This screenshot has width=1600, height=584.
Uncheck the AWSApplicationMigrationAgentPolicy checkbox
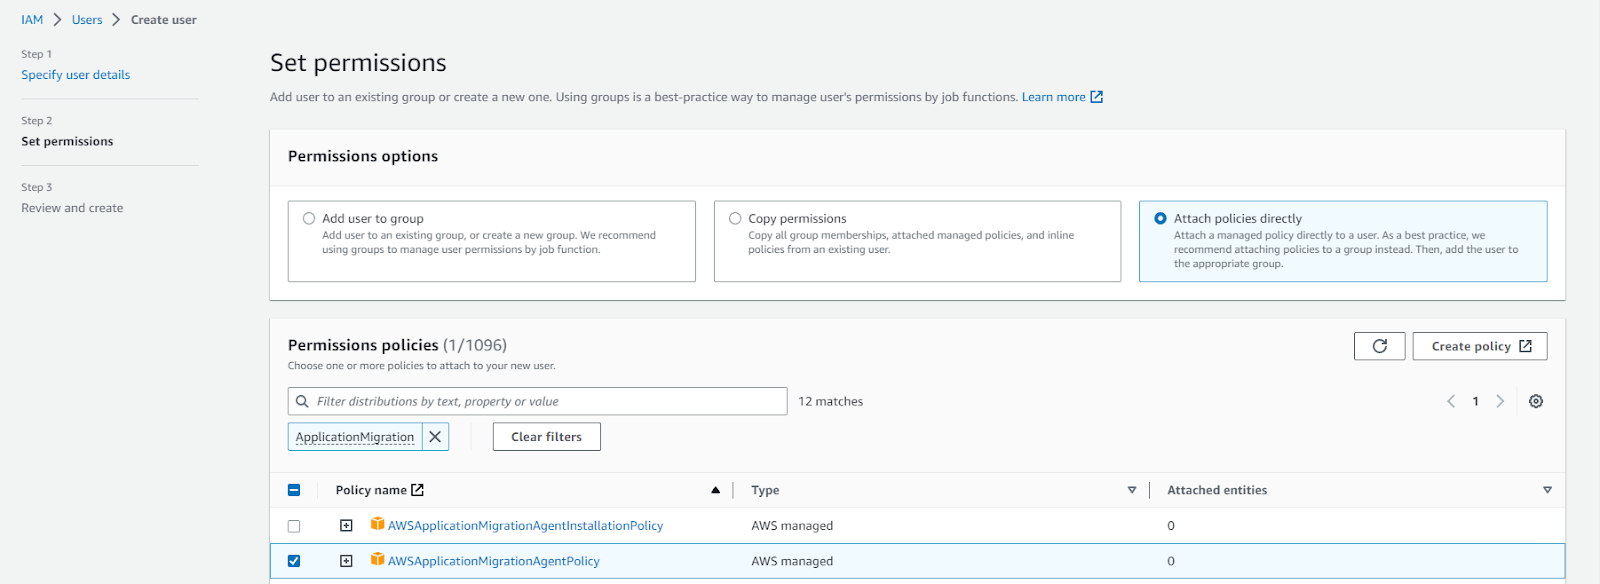coord(294,561)
